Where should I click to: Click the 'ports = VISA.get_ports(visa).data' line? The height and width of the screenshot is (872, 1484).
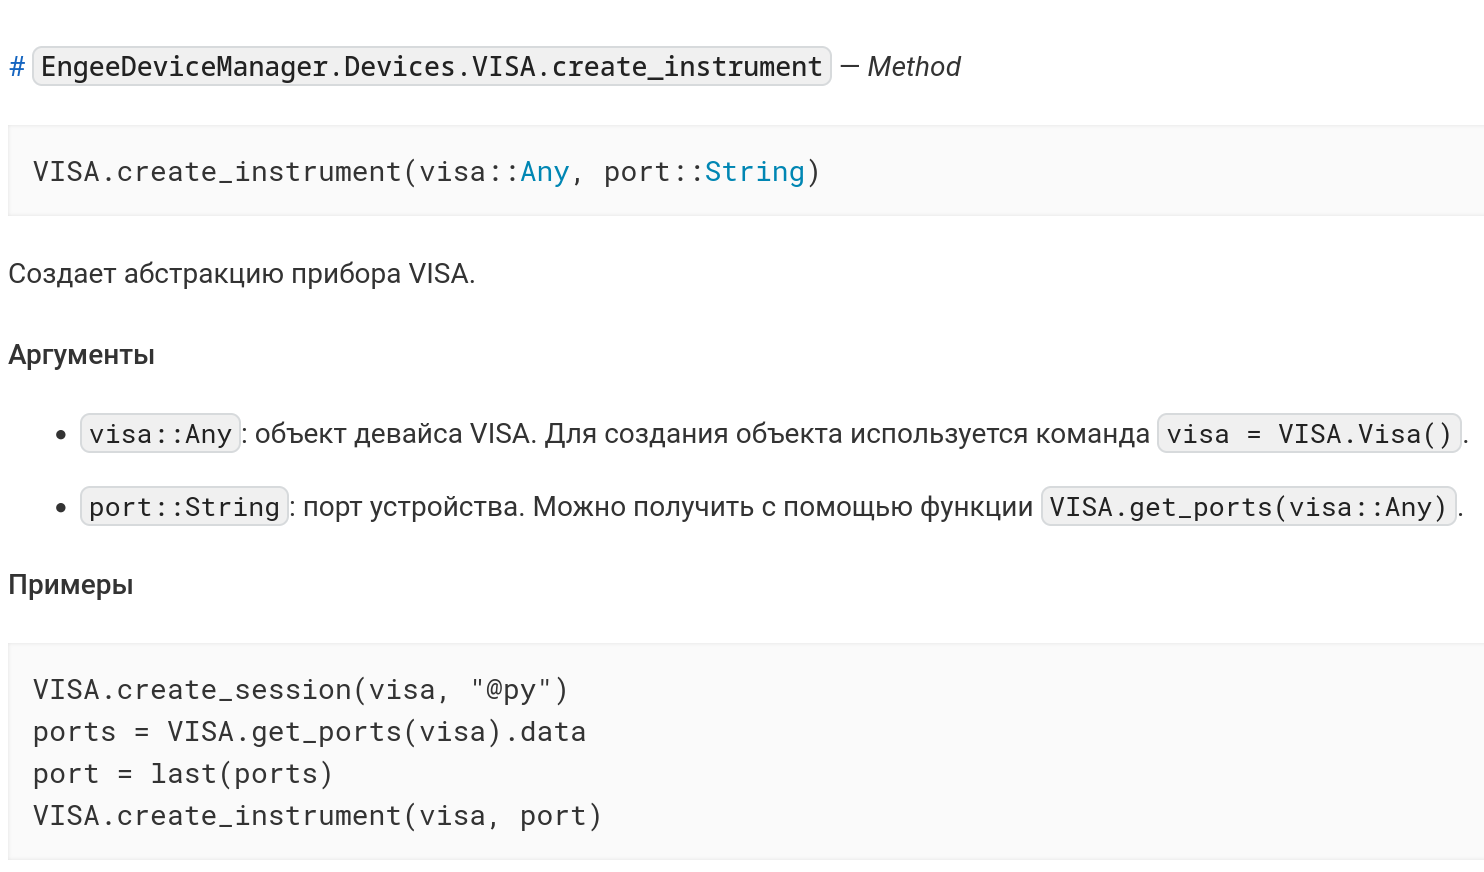click(309, 732)
